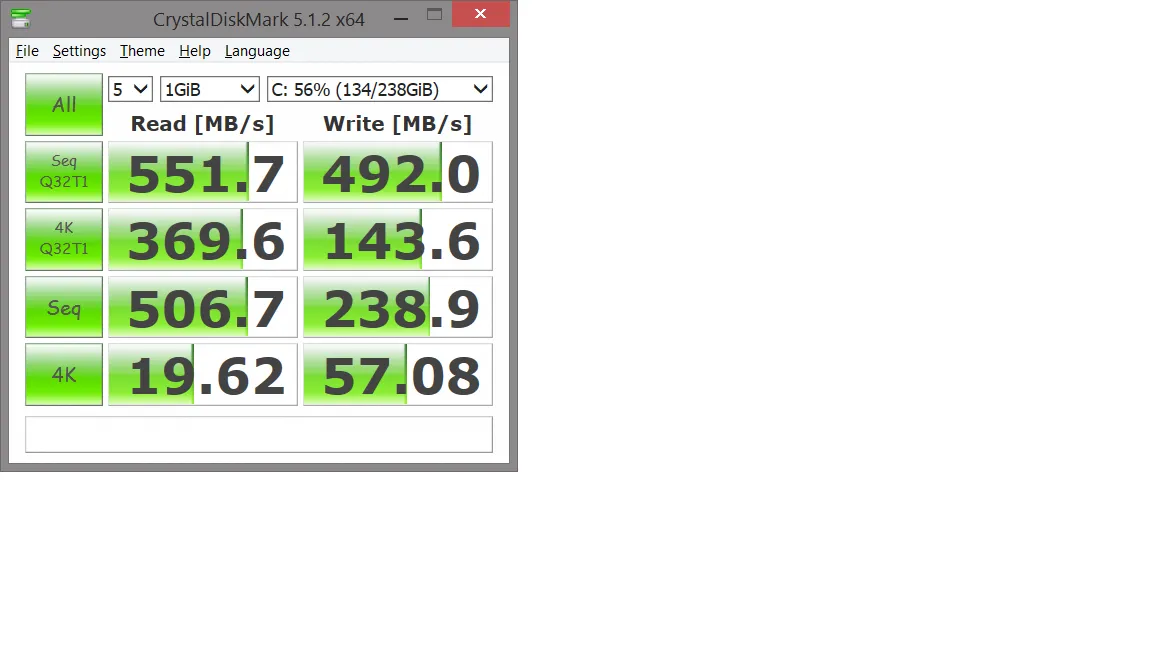Start the Seq Q32T1 test
Image resolution: width=1152 pixels, height=648 pixels.
tap(64, 172)
